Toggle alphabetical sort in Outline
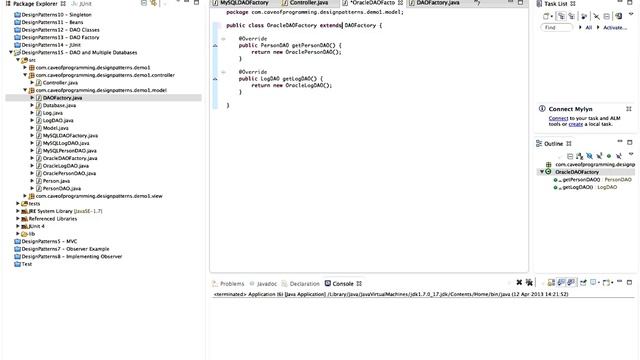This screenshot has width=640, height=360. point(580,156)
